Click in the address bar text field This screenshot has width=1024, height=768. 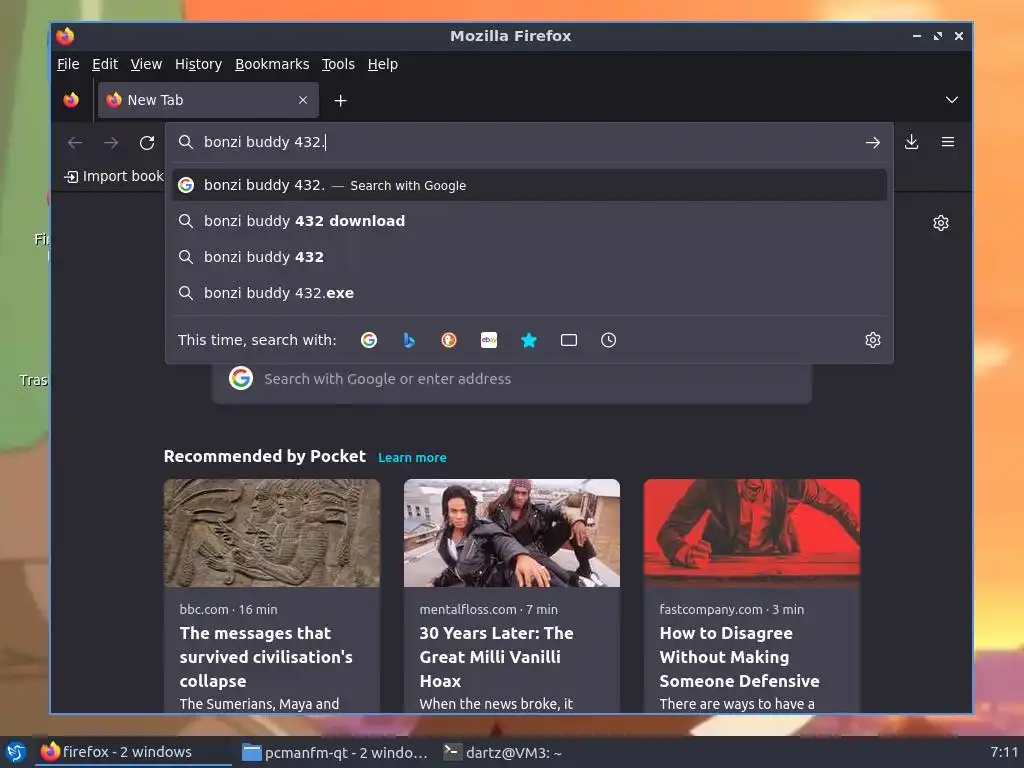529,142
